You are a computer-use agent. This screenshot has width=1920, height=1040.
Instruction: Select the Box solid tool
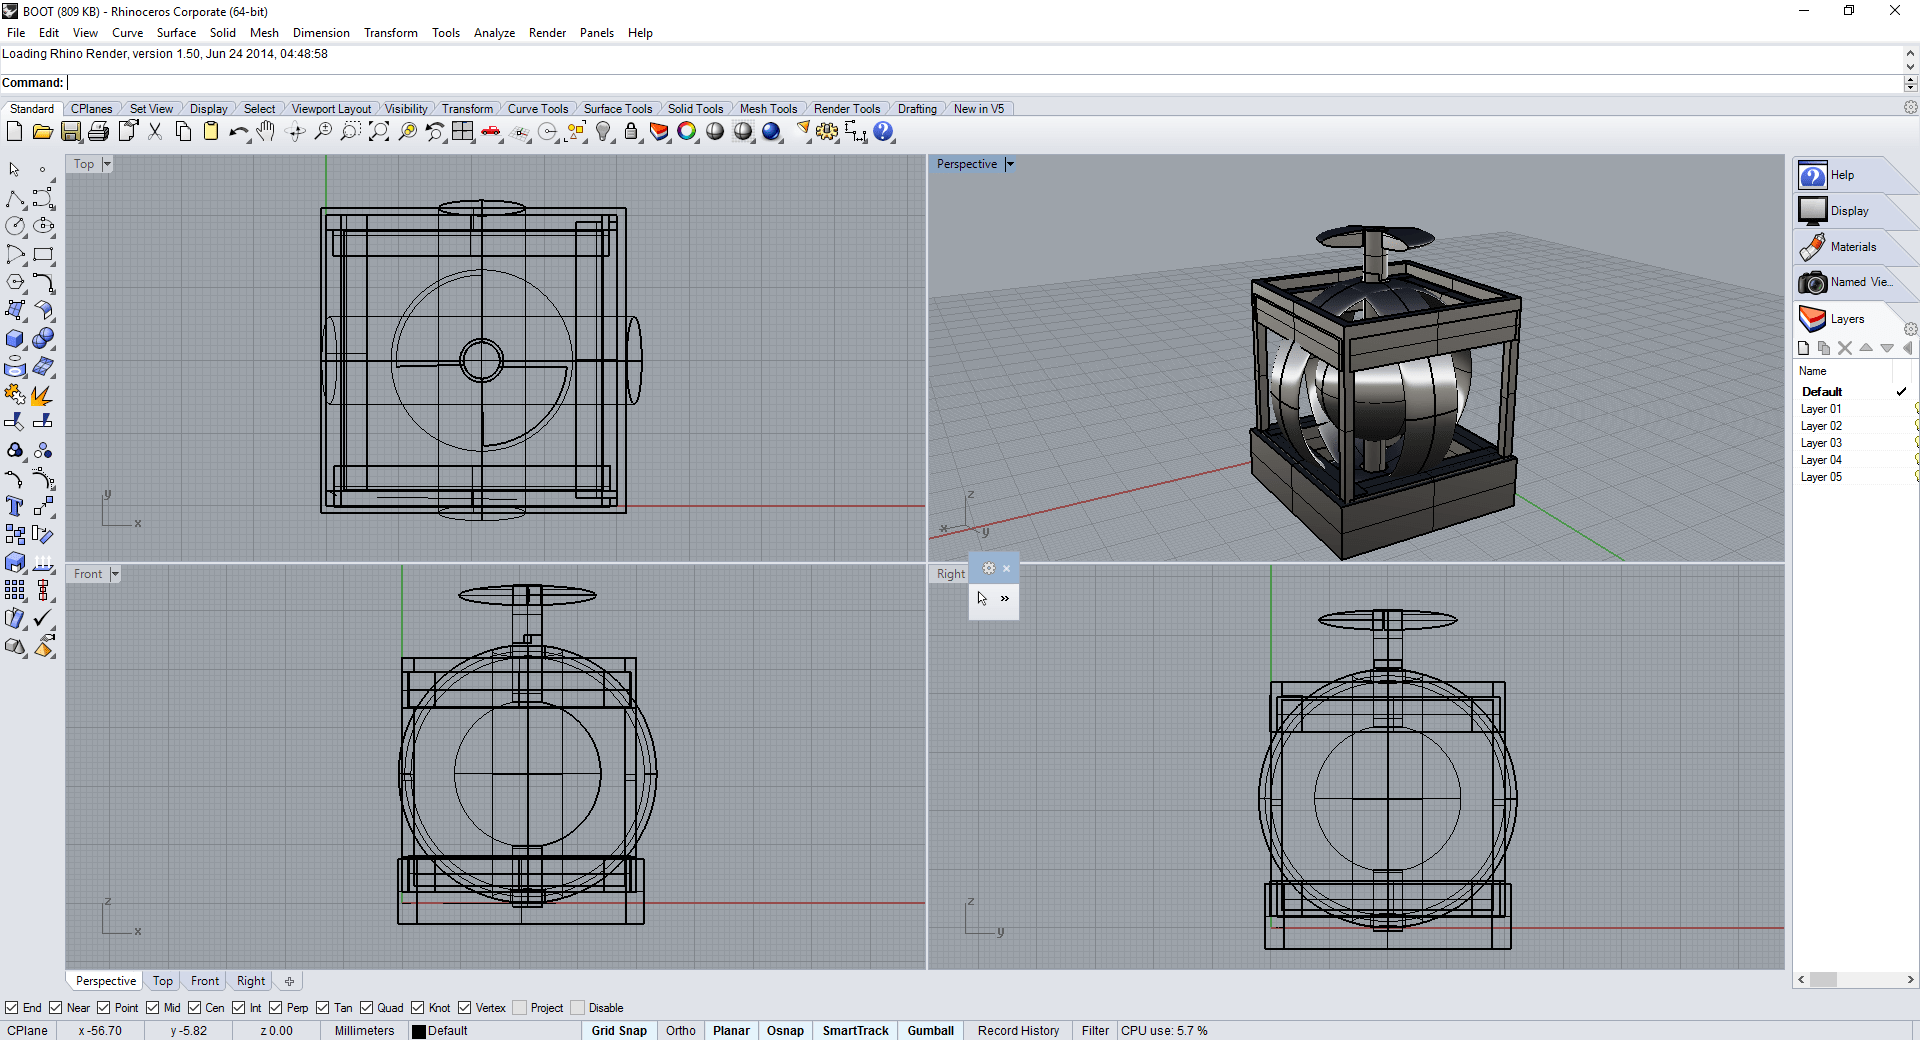point(15,339)
